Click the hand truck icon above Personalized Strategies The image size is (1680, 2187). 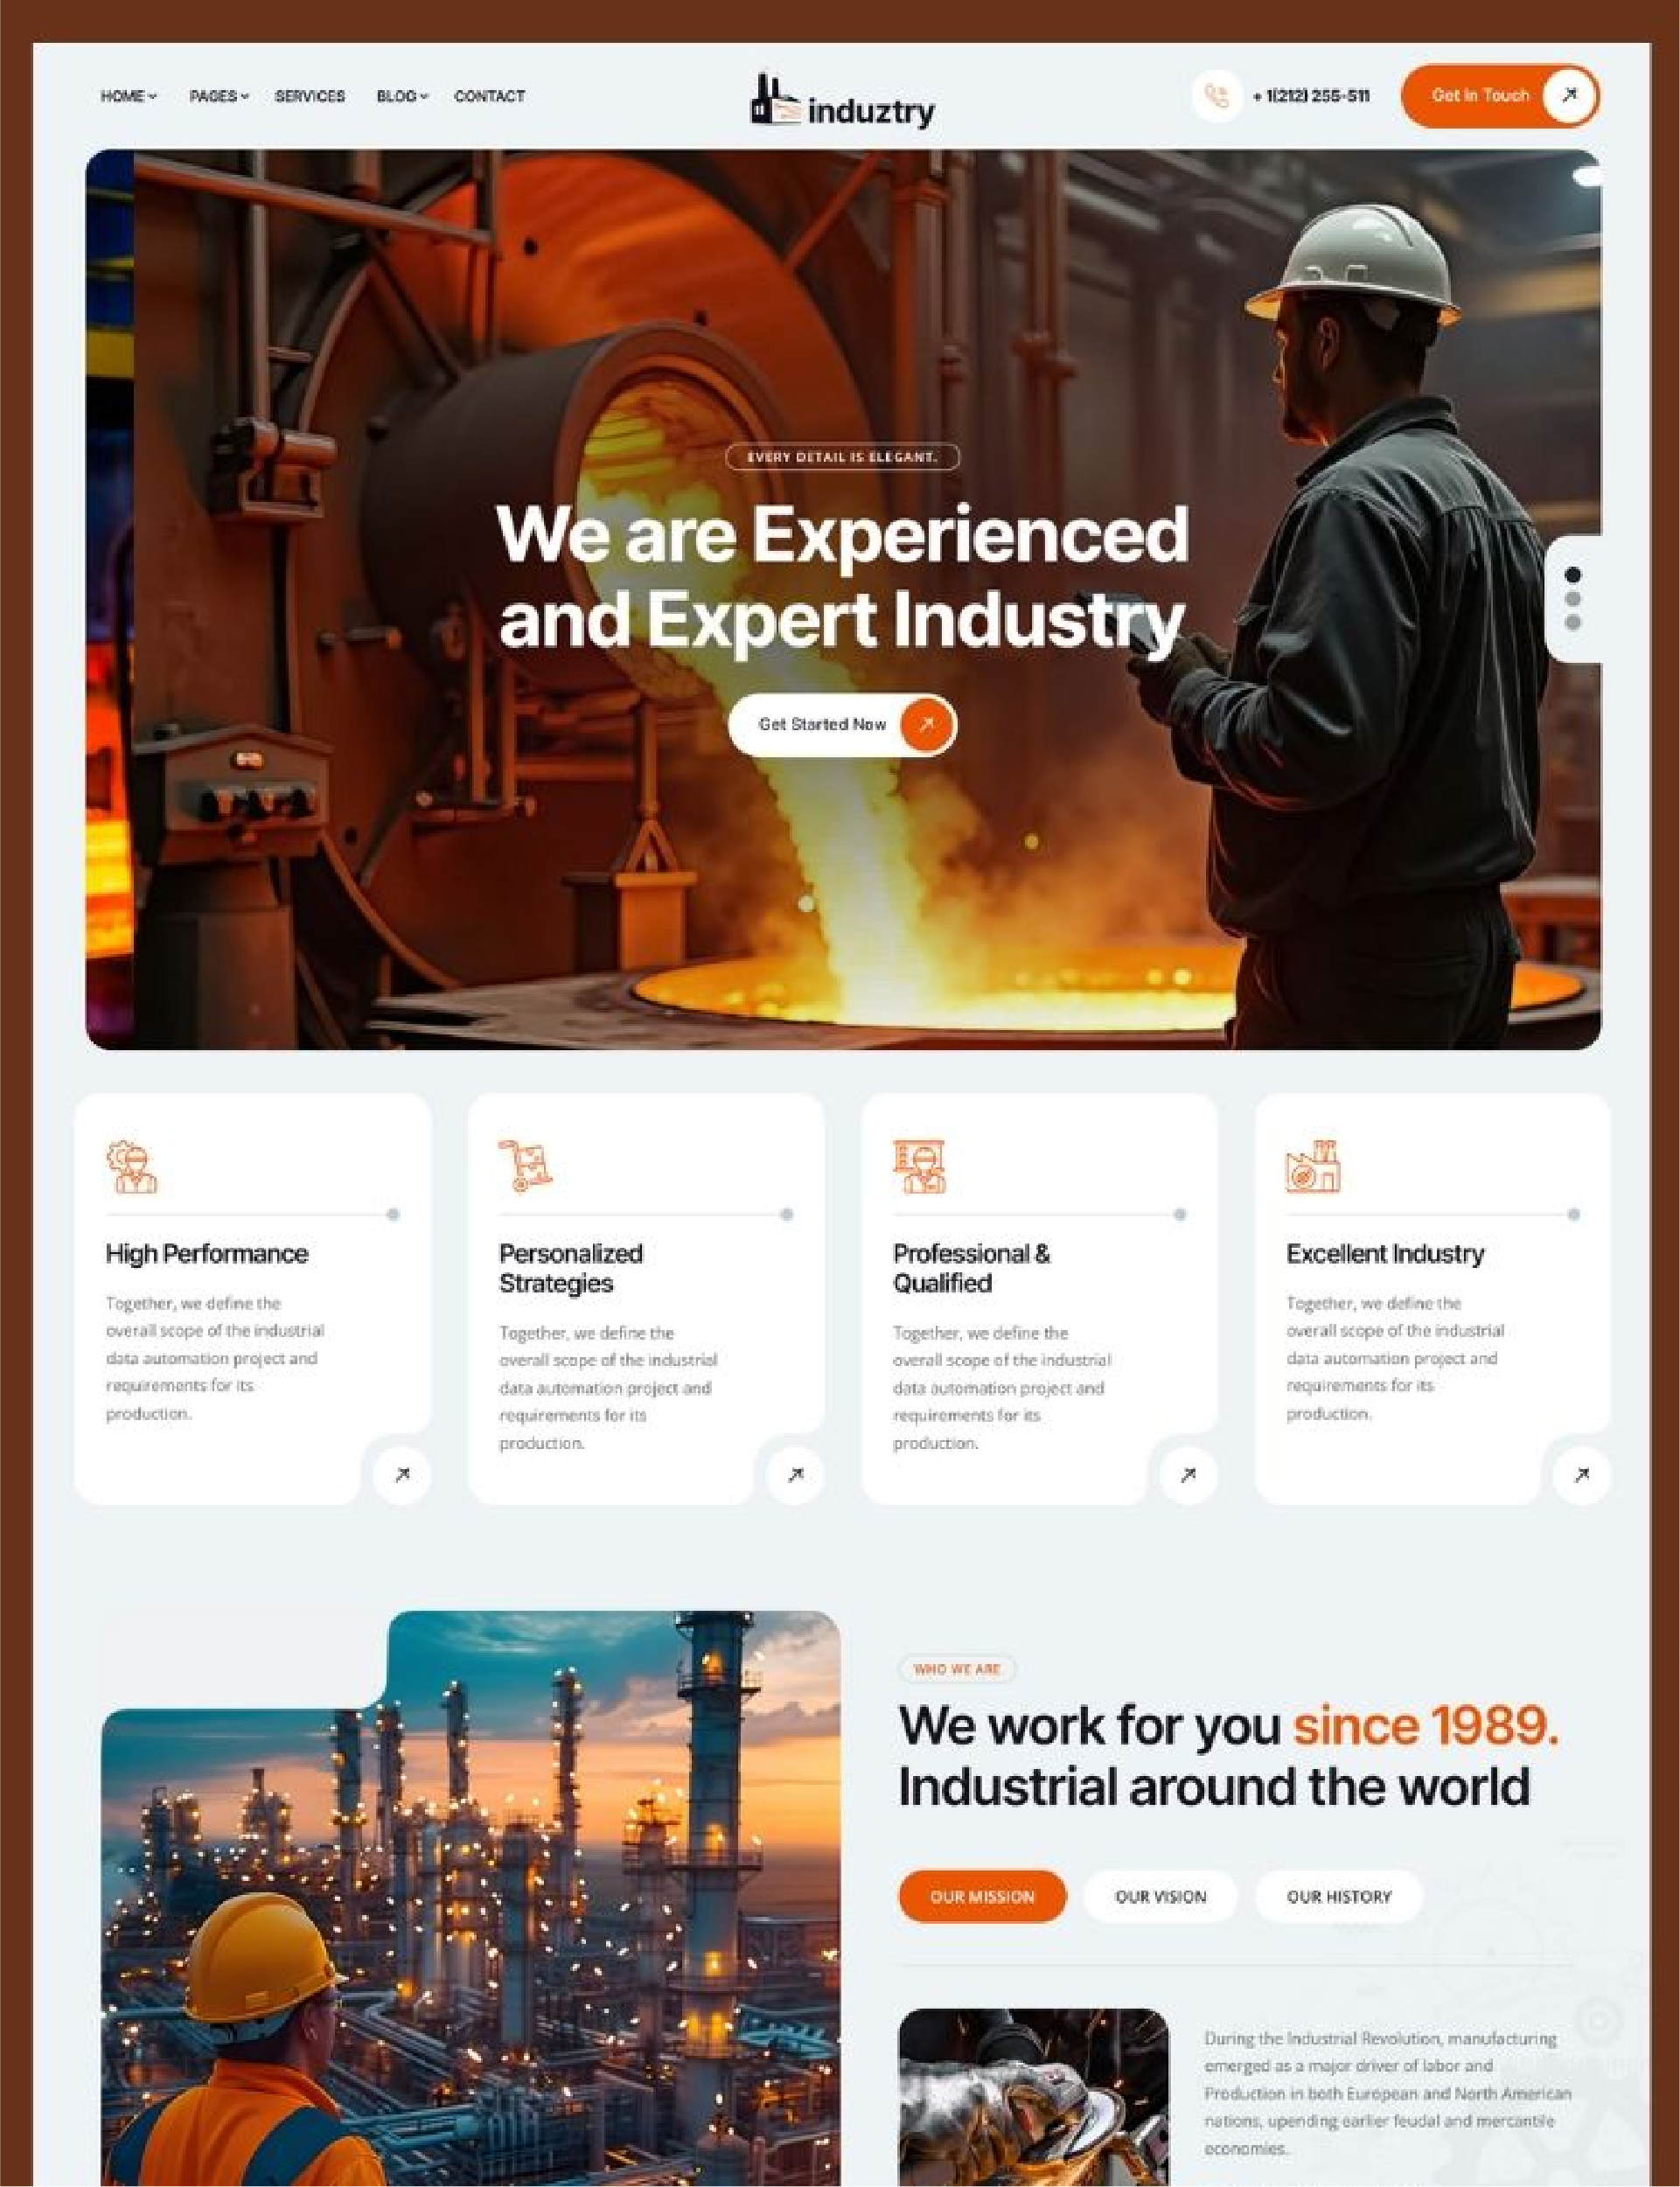(525, 1166)
